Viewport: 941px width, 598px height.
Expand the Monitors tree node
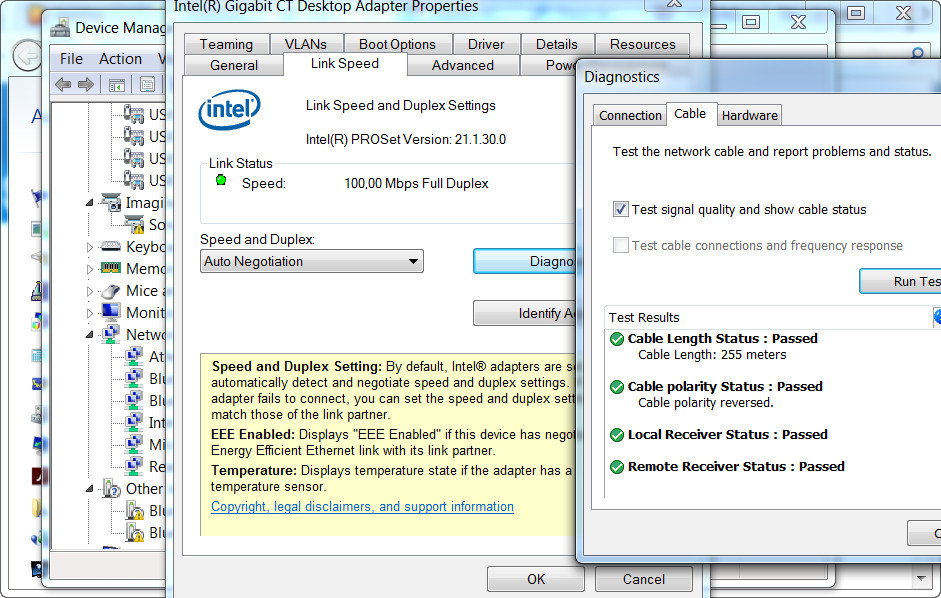[x=89, y=313]
